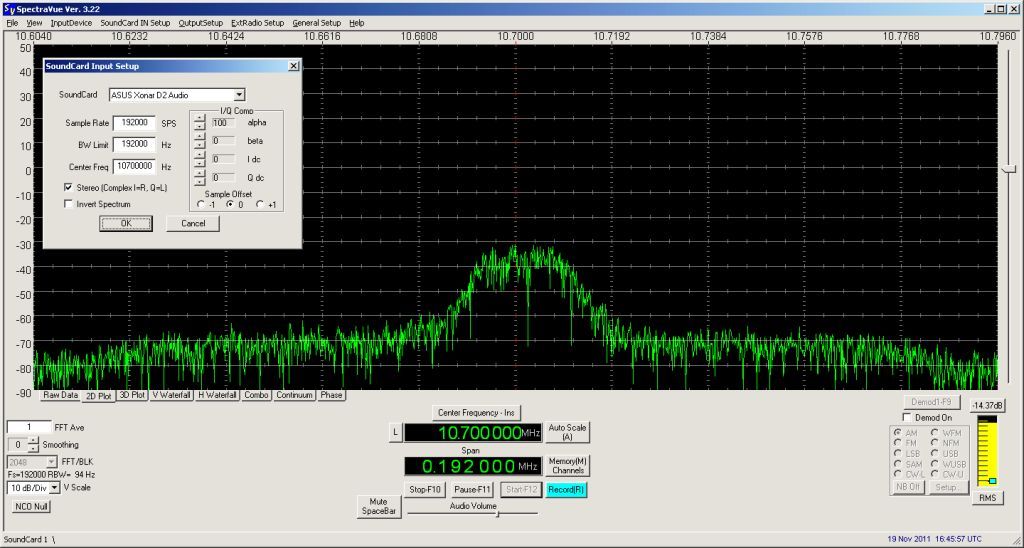Pause the display with Pause-F11
This screenshot has width=1024, height=548.
point(472,489)
